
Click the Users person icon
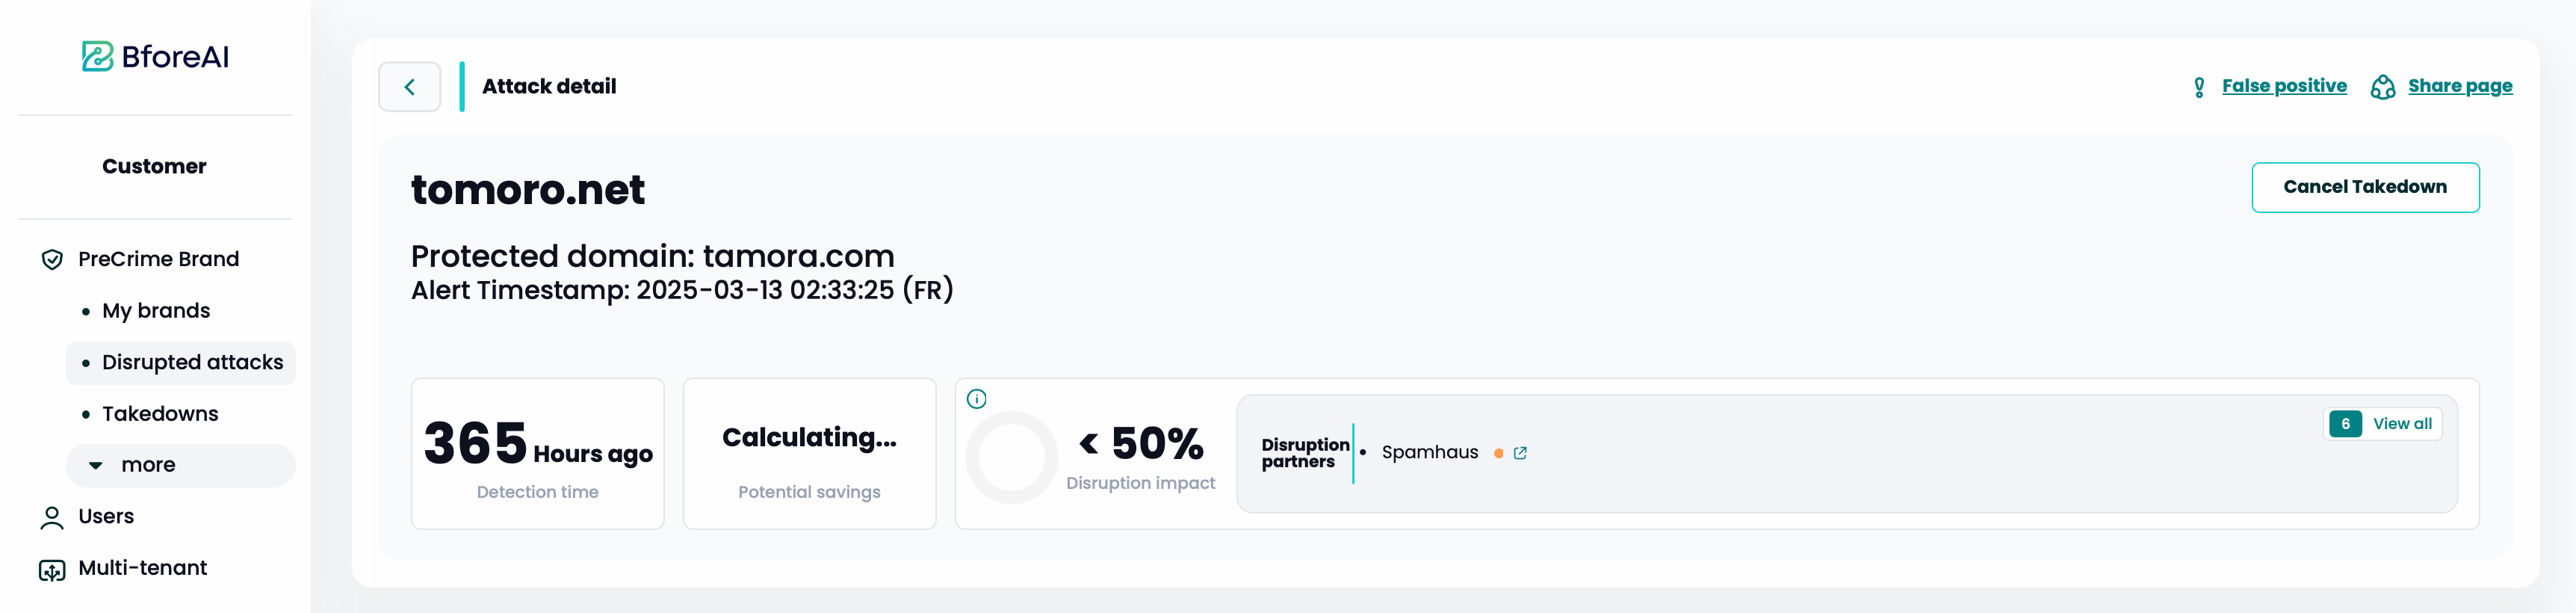pos(52,517)
